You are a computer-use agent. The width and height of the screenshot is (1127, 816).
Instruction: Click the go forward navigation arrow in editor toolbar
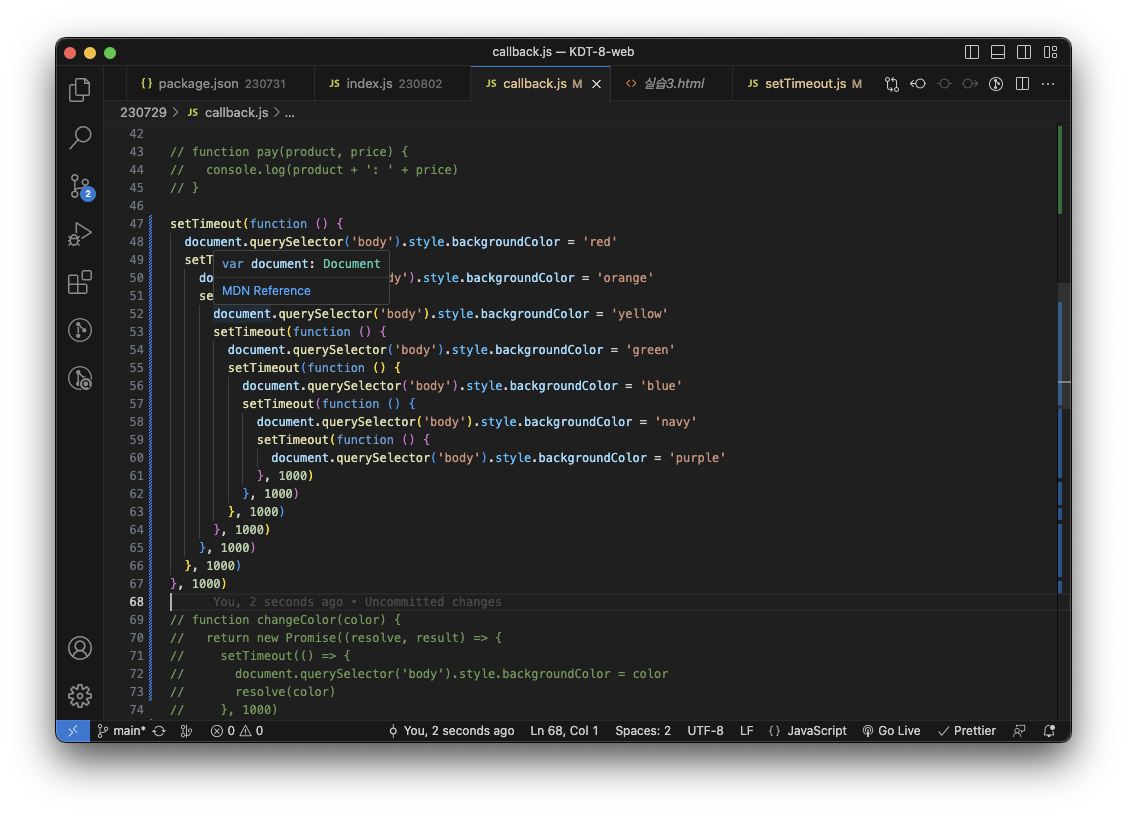click(x=970, y=84)
